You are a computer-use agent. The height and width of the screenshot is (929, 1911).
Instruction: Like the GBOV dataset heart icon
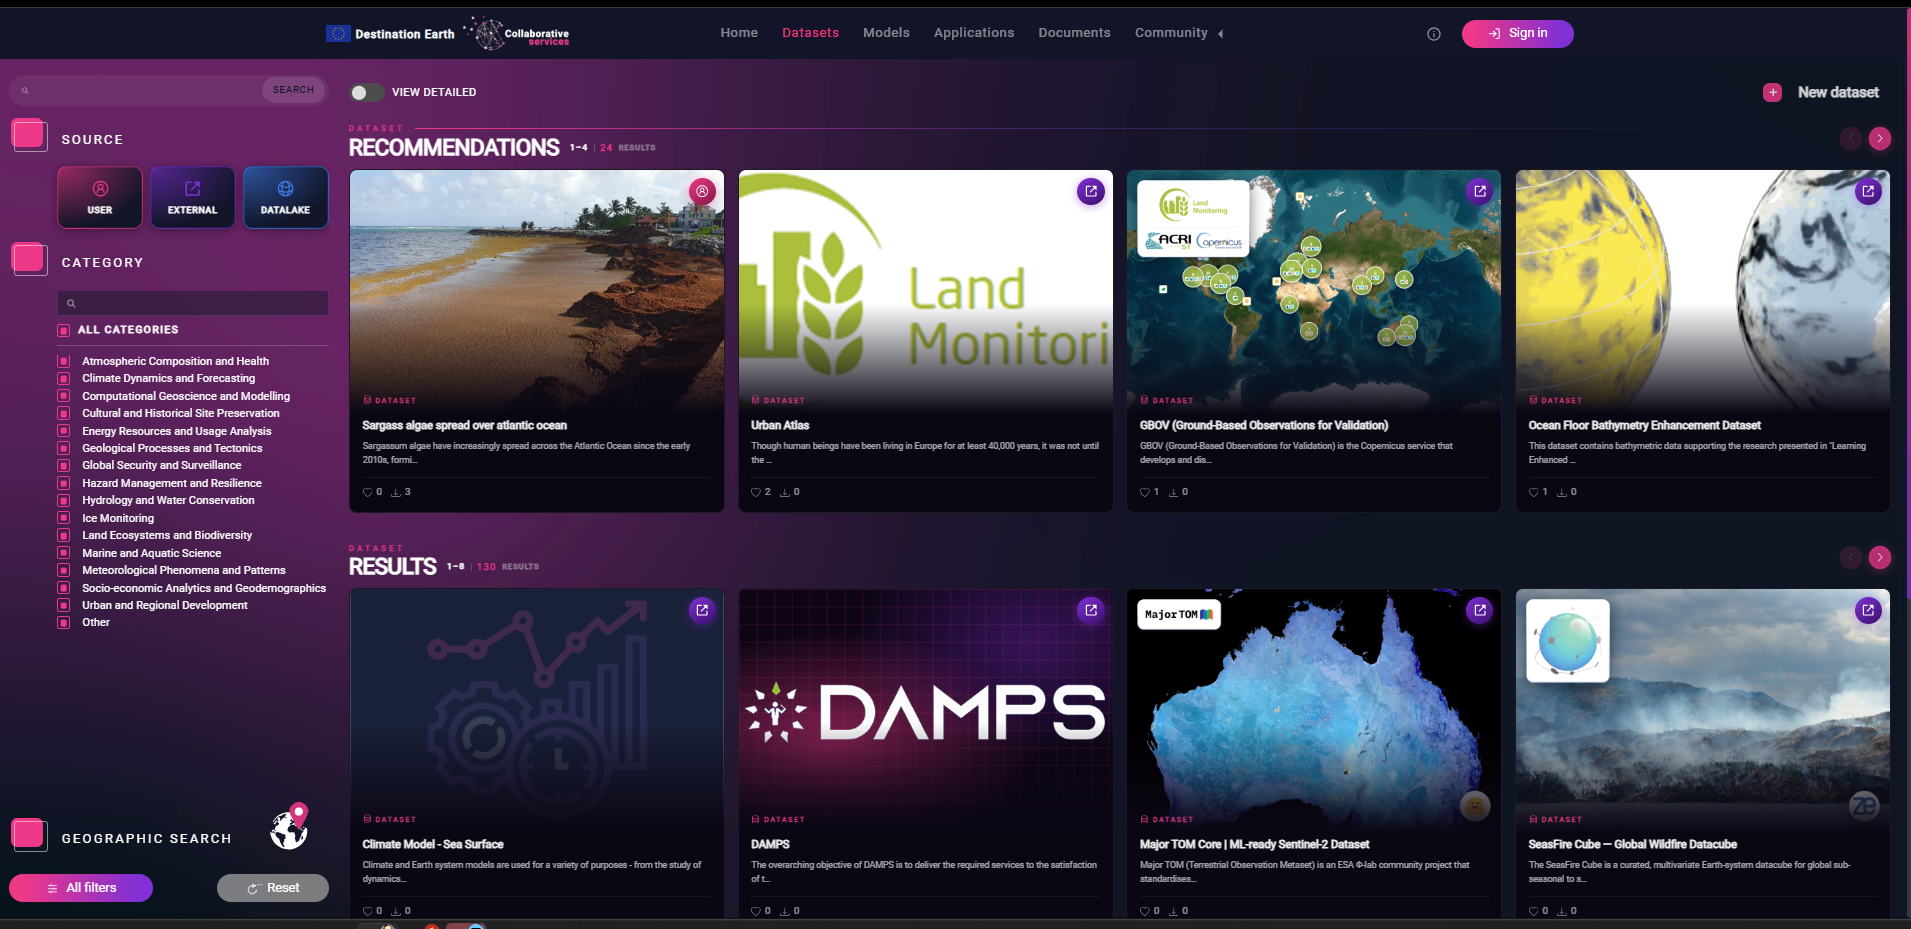1145,492
